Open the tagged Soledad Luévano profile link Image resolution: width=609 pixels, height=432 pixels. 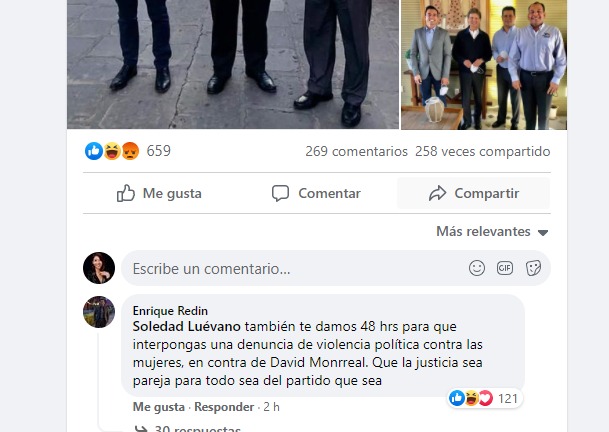[186, 326]
